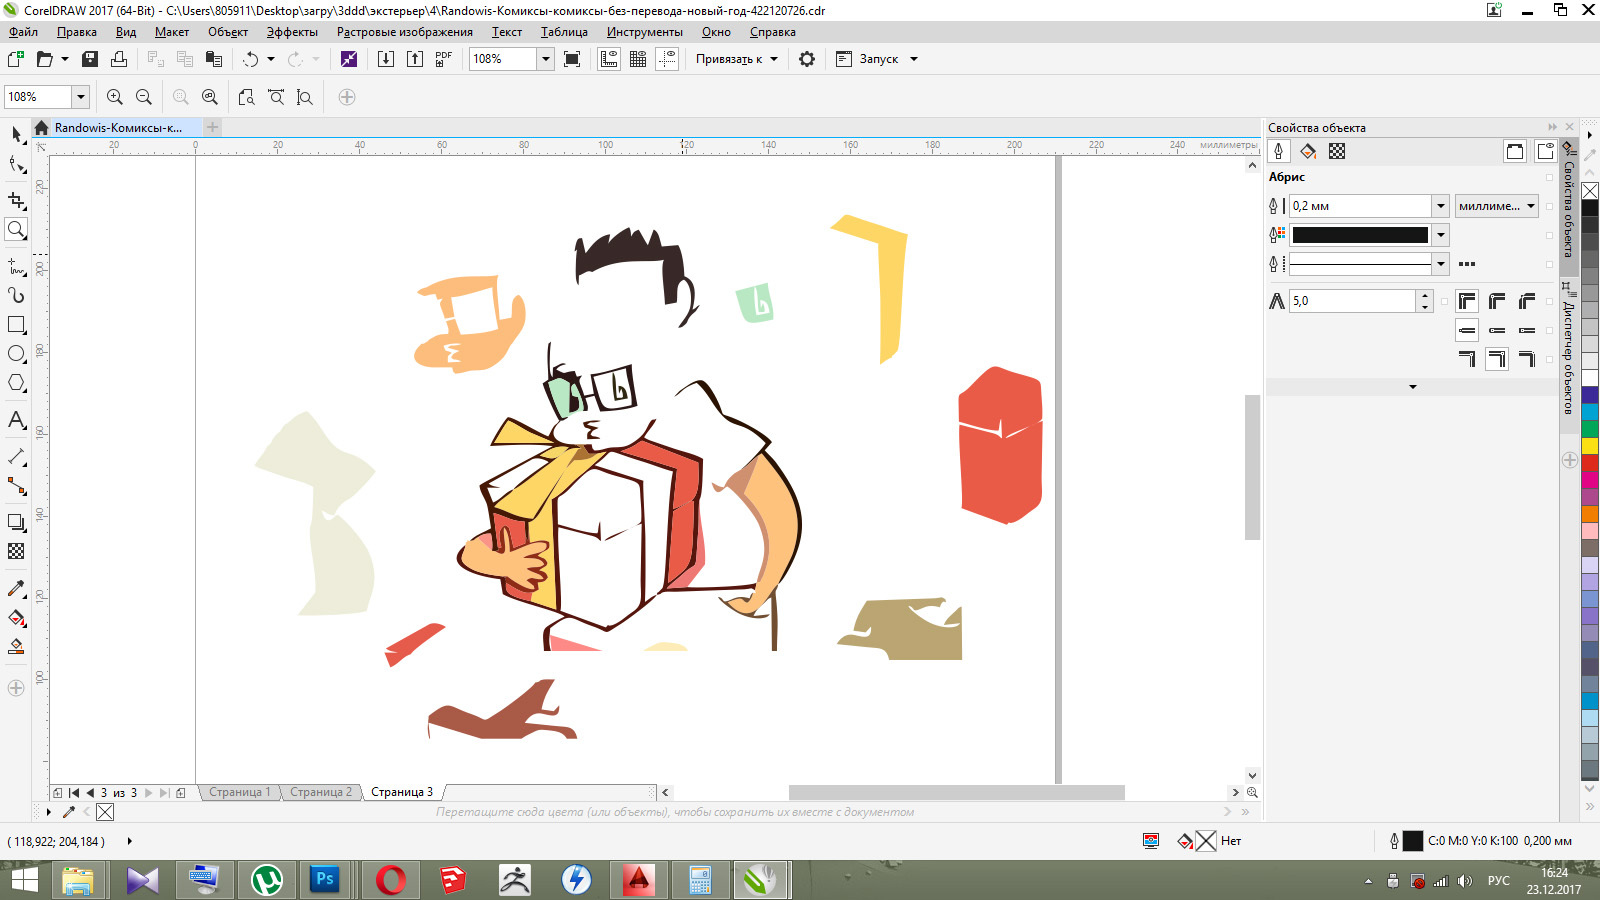Open the Undo history dropdown arrow

click(271, 59)
